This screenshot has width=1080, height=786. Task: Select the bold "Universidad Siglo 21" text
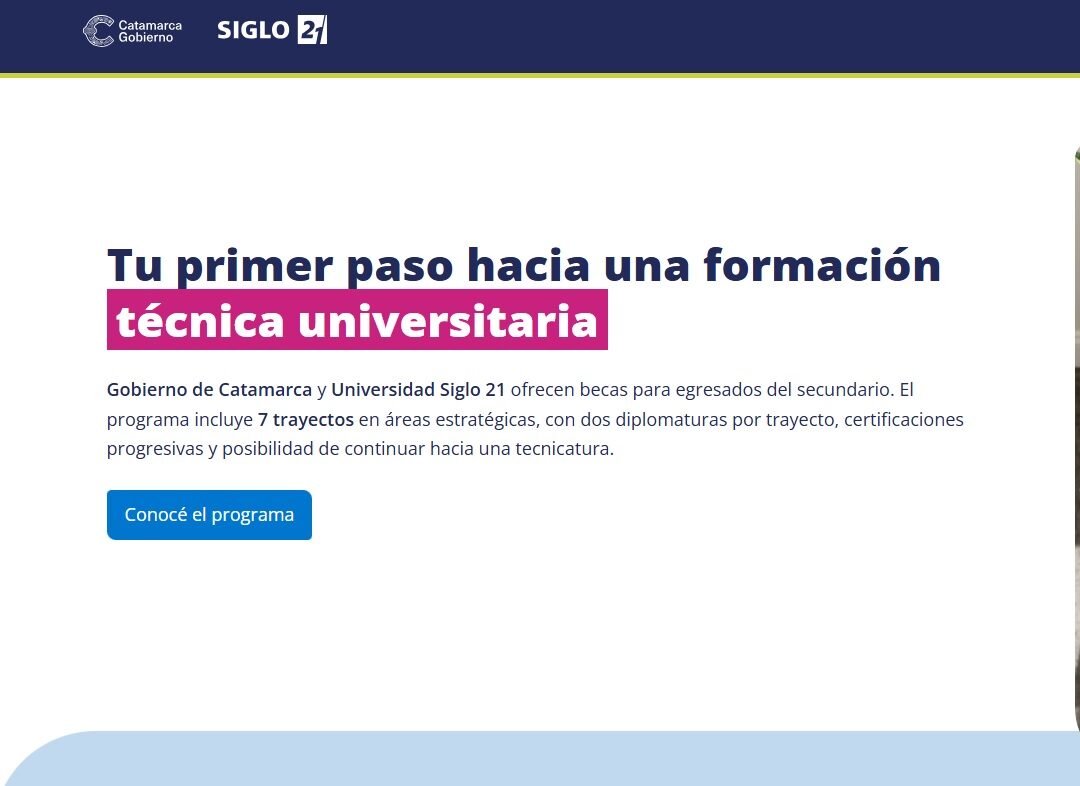tap(418, 389)
